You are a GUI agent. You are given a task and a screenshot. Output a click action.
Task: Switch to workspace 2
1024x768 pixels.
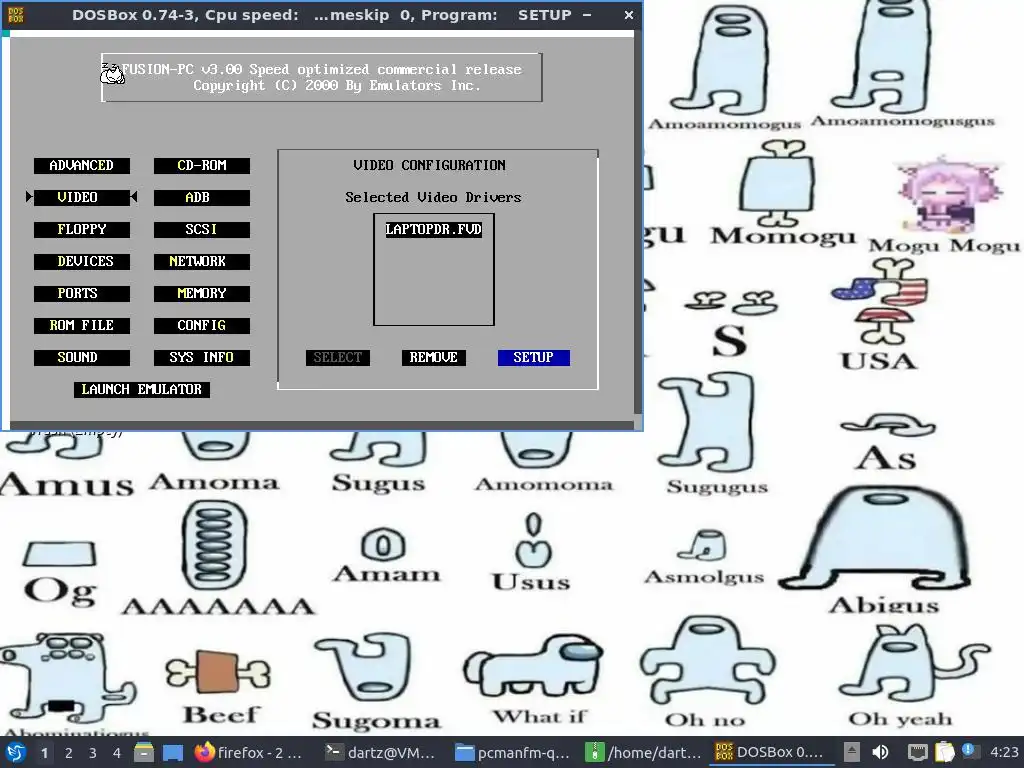(69, 753)
